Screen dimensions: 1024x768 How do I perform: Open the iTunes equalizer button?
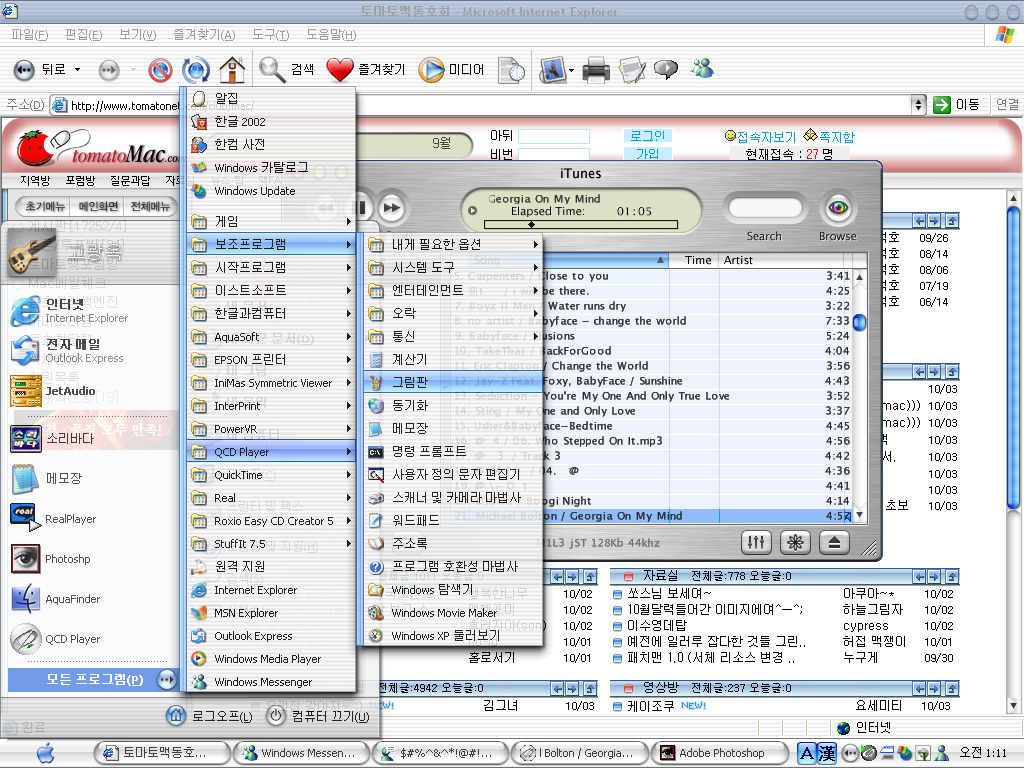click(x=757, y=541)
